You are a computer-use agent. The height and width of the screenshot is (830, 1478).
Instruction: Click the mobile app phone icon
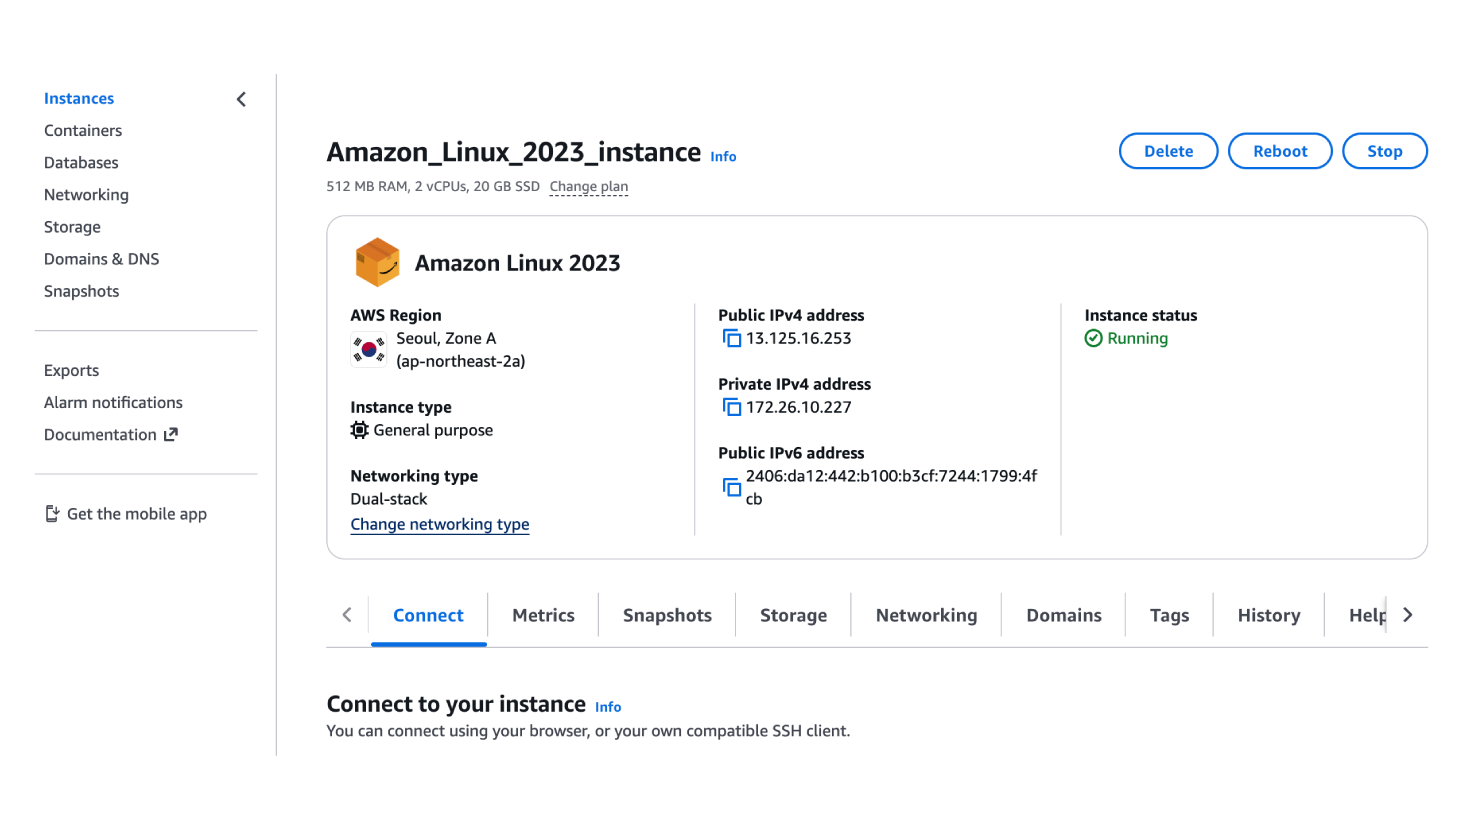click(x=53, y=514)
